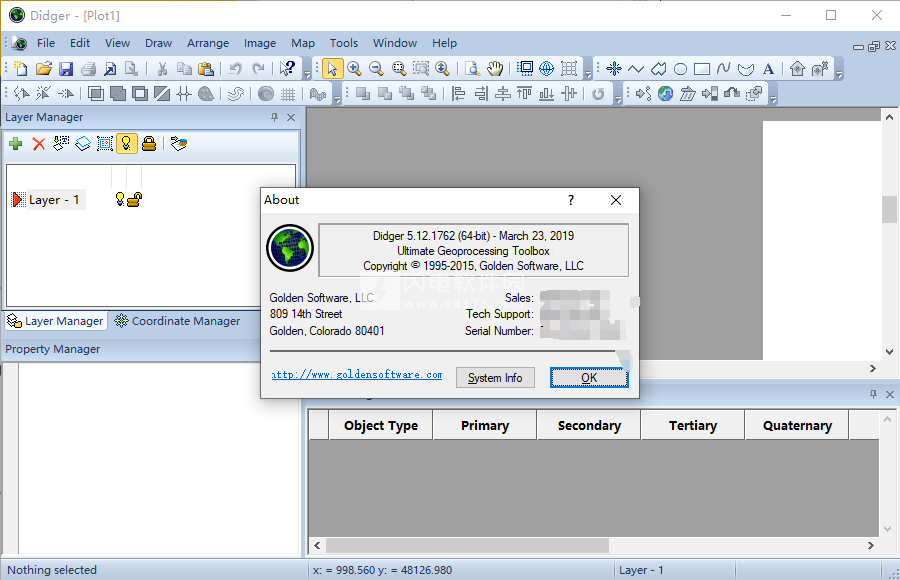Viewport: 900px width, 580px height.
Task: Click the Tertiary column header
Action: pyautogui.click(x=692, y=425)
